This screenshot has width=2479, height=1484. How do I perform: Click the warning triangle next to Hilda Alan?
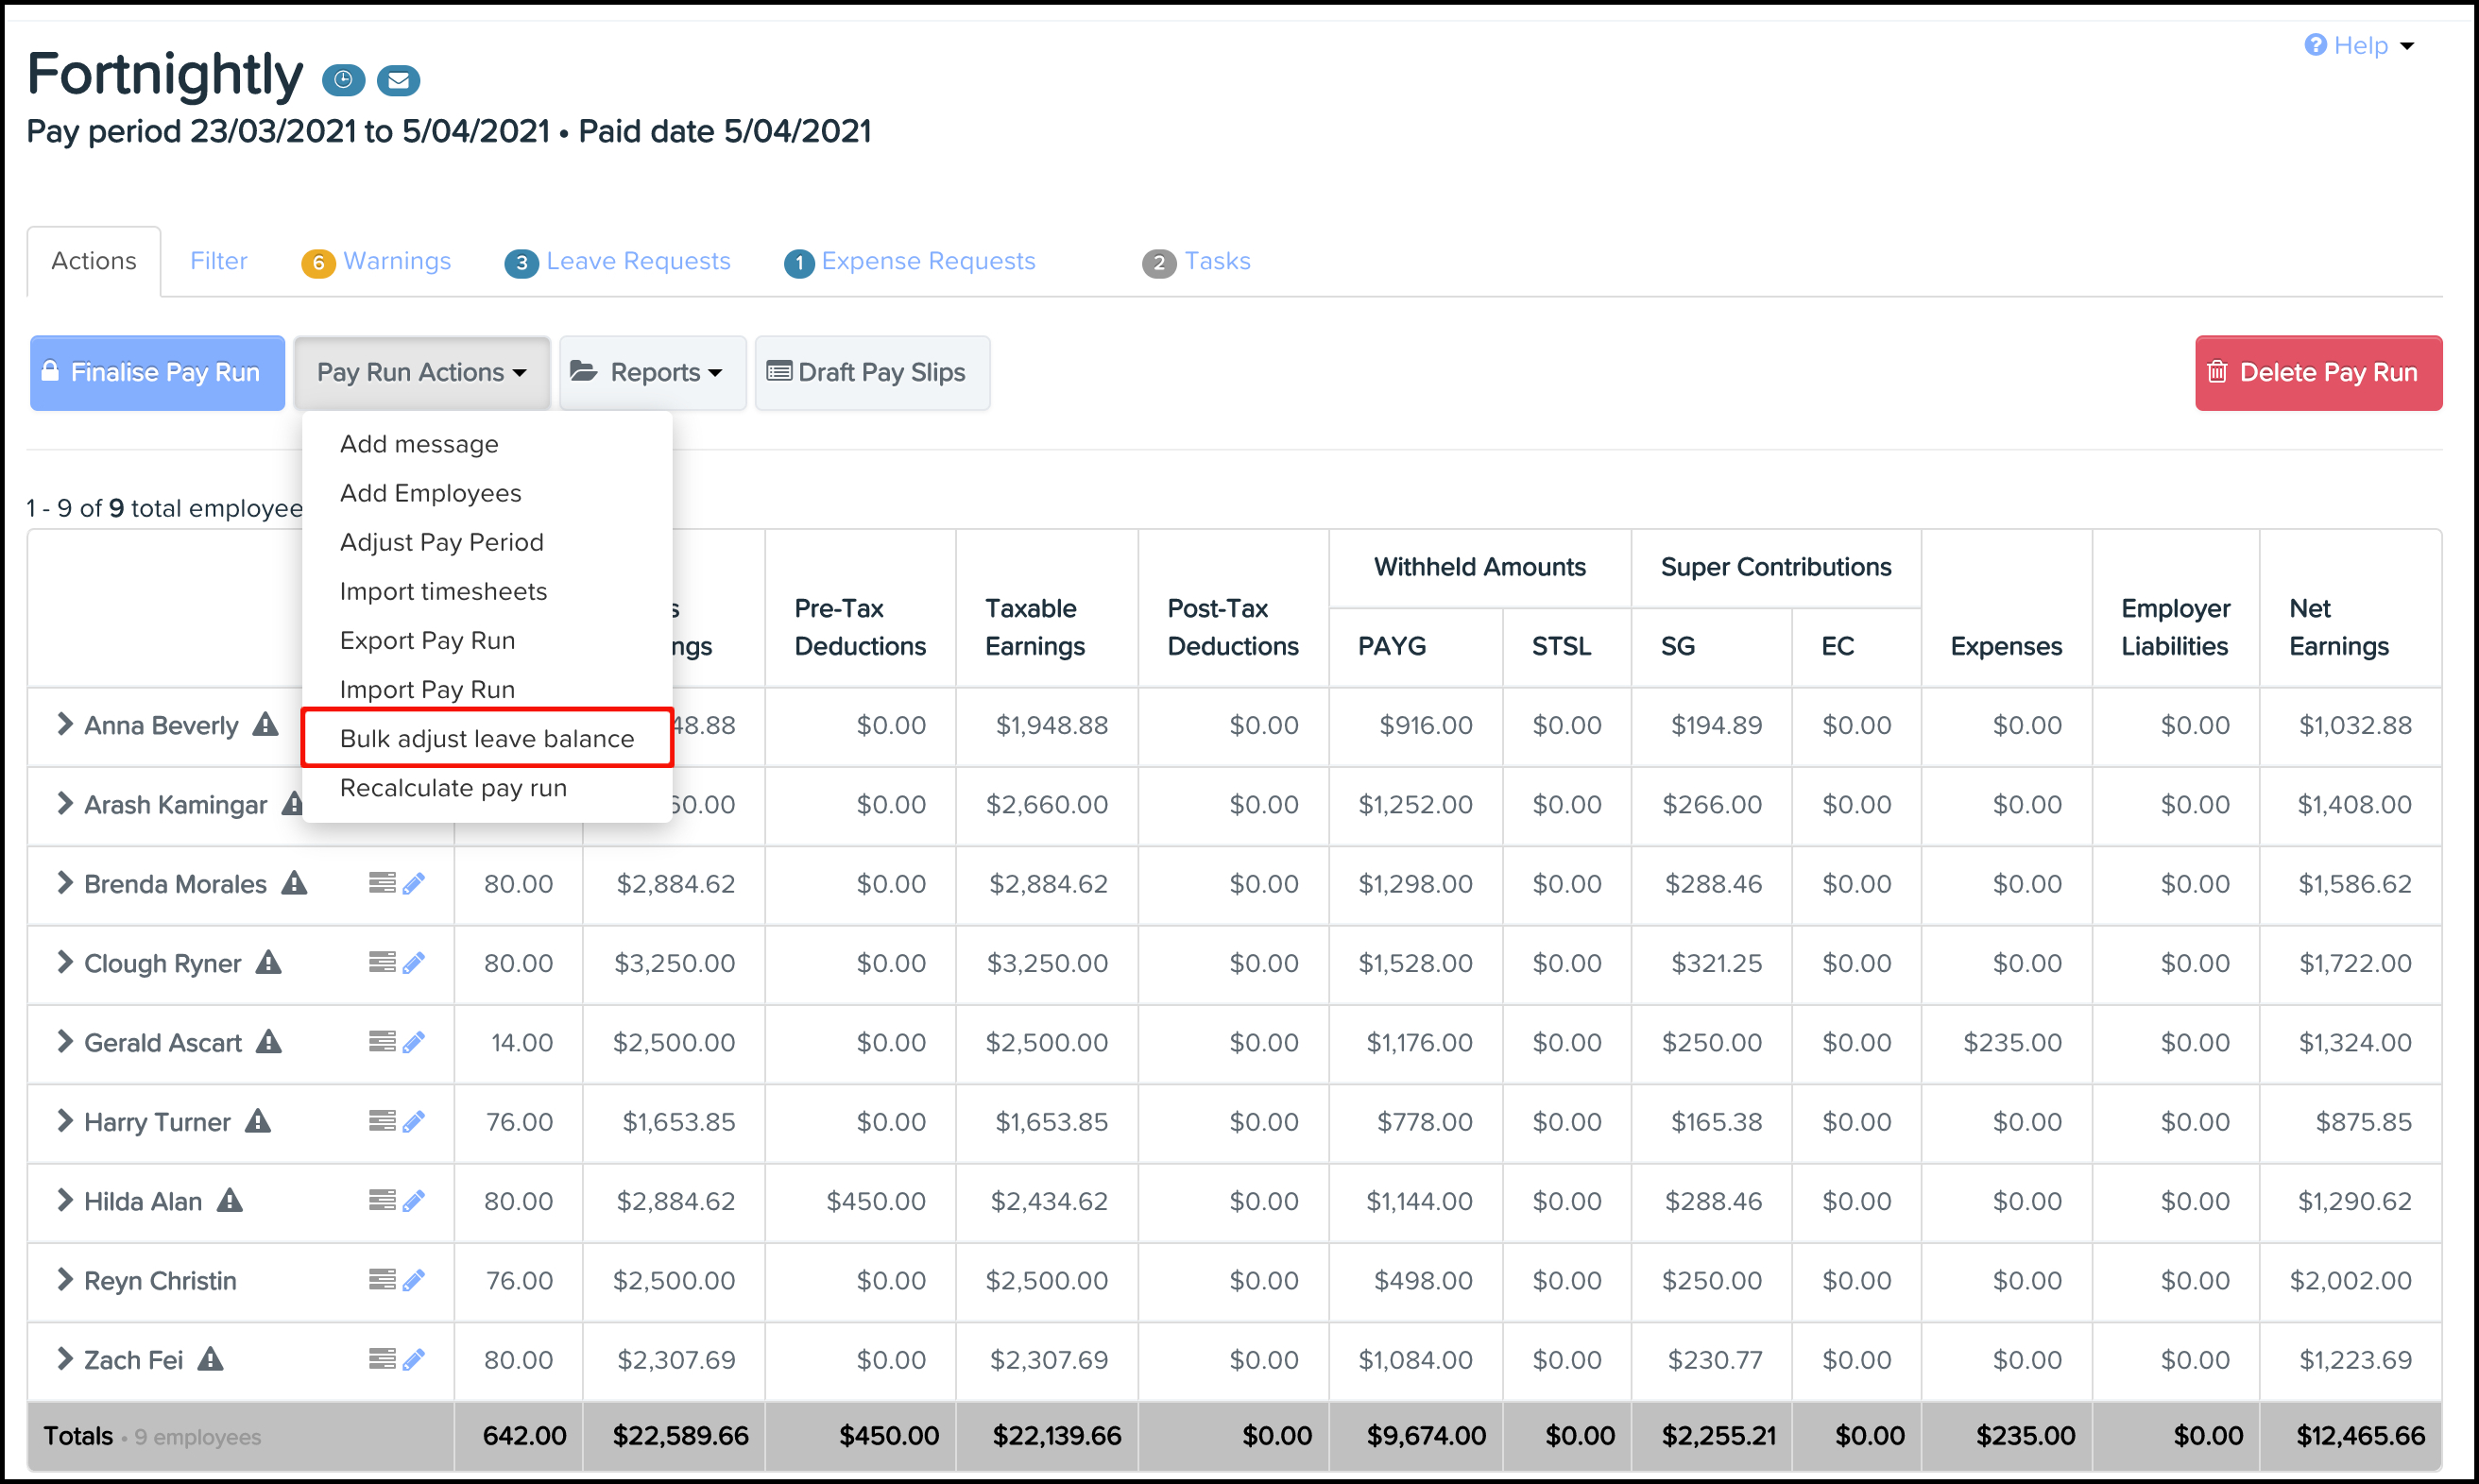tap(230, 1200)
